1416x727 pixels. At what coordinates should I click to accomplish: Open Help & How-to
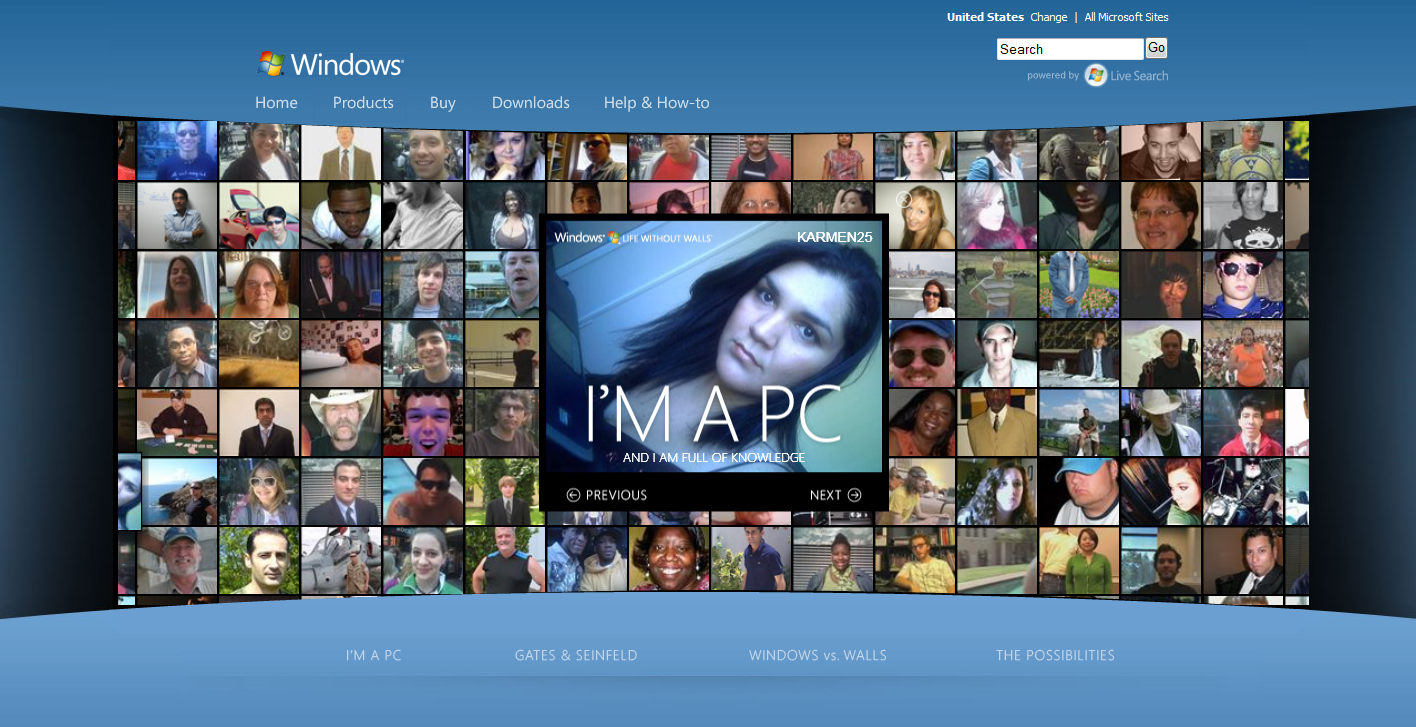coord(656,102)
